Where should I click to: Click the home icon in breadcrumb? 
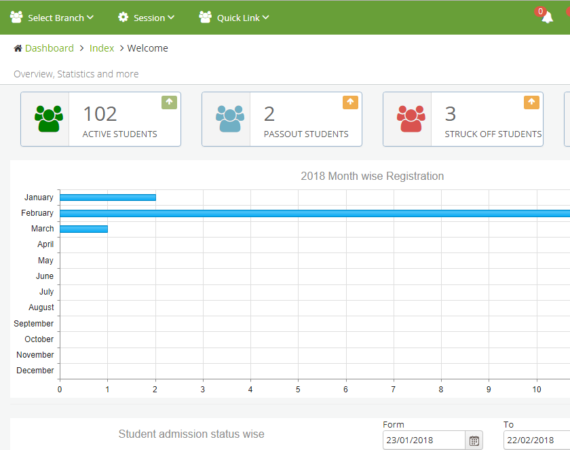pos(18,48)
